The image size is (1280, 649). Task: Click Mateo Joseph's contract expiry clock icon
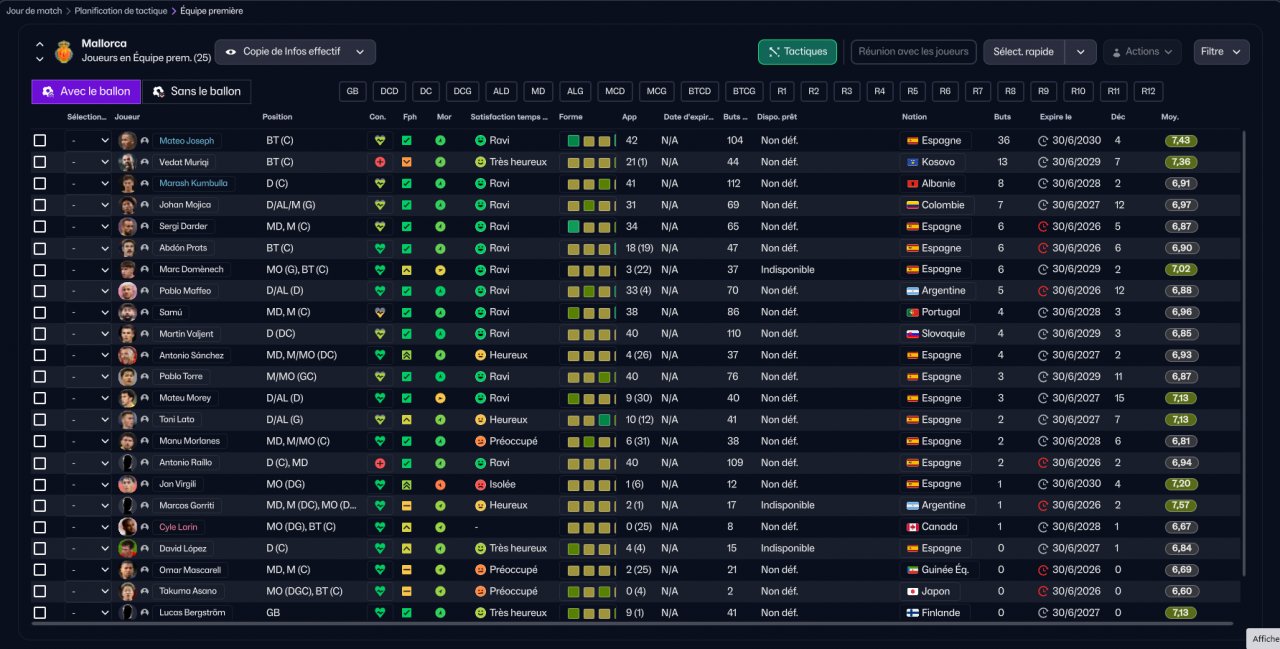click(x=1044, y=141)
